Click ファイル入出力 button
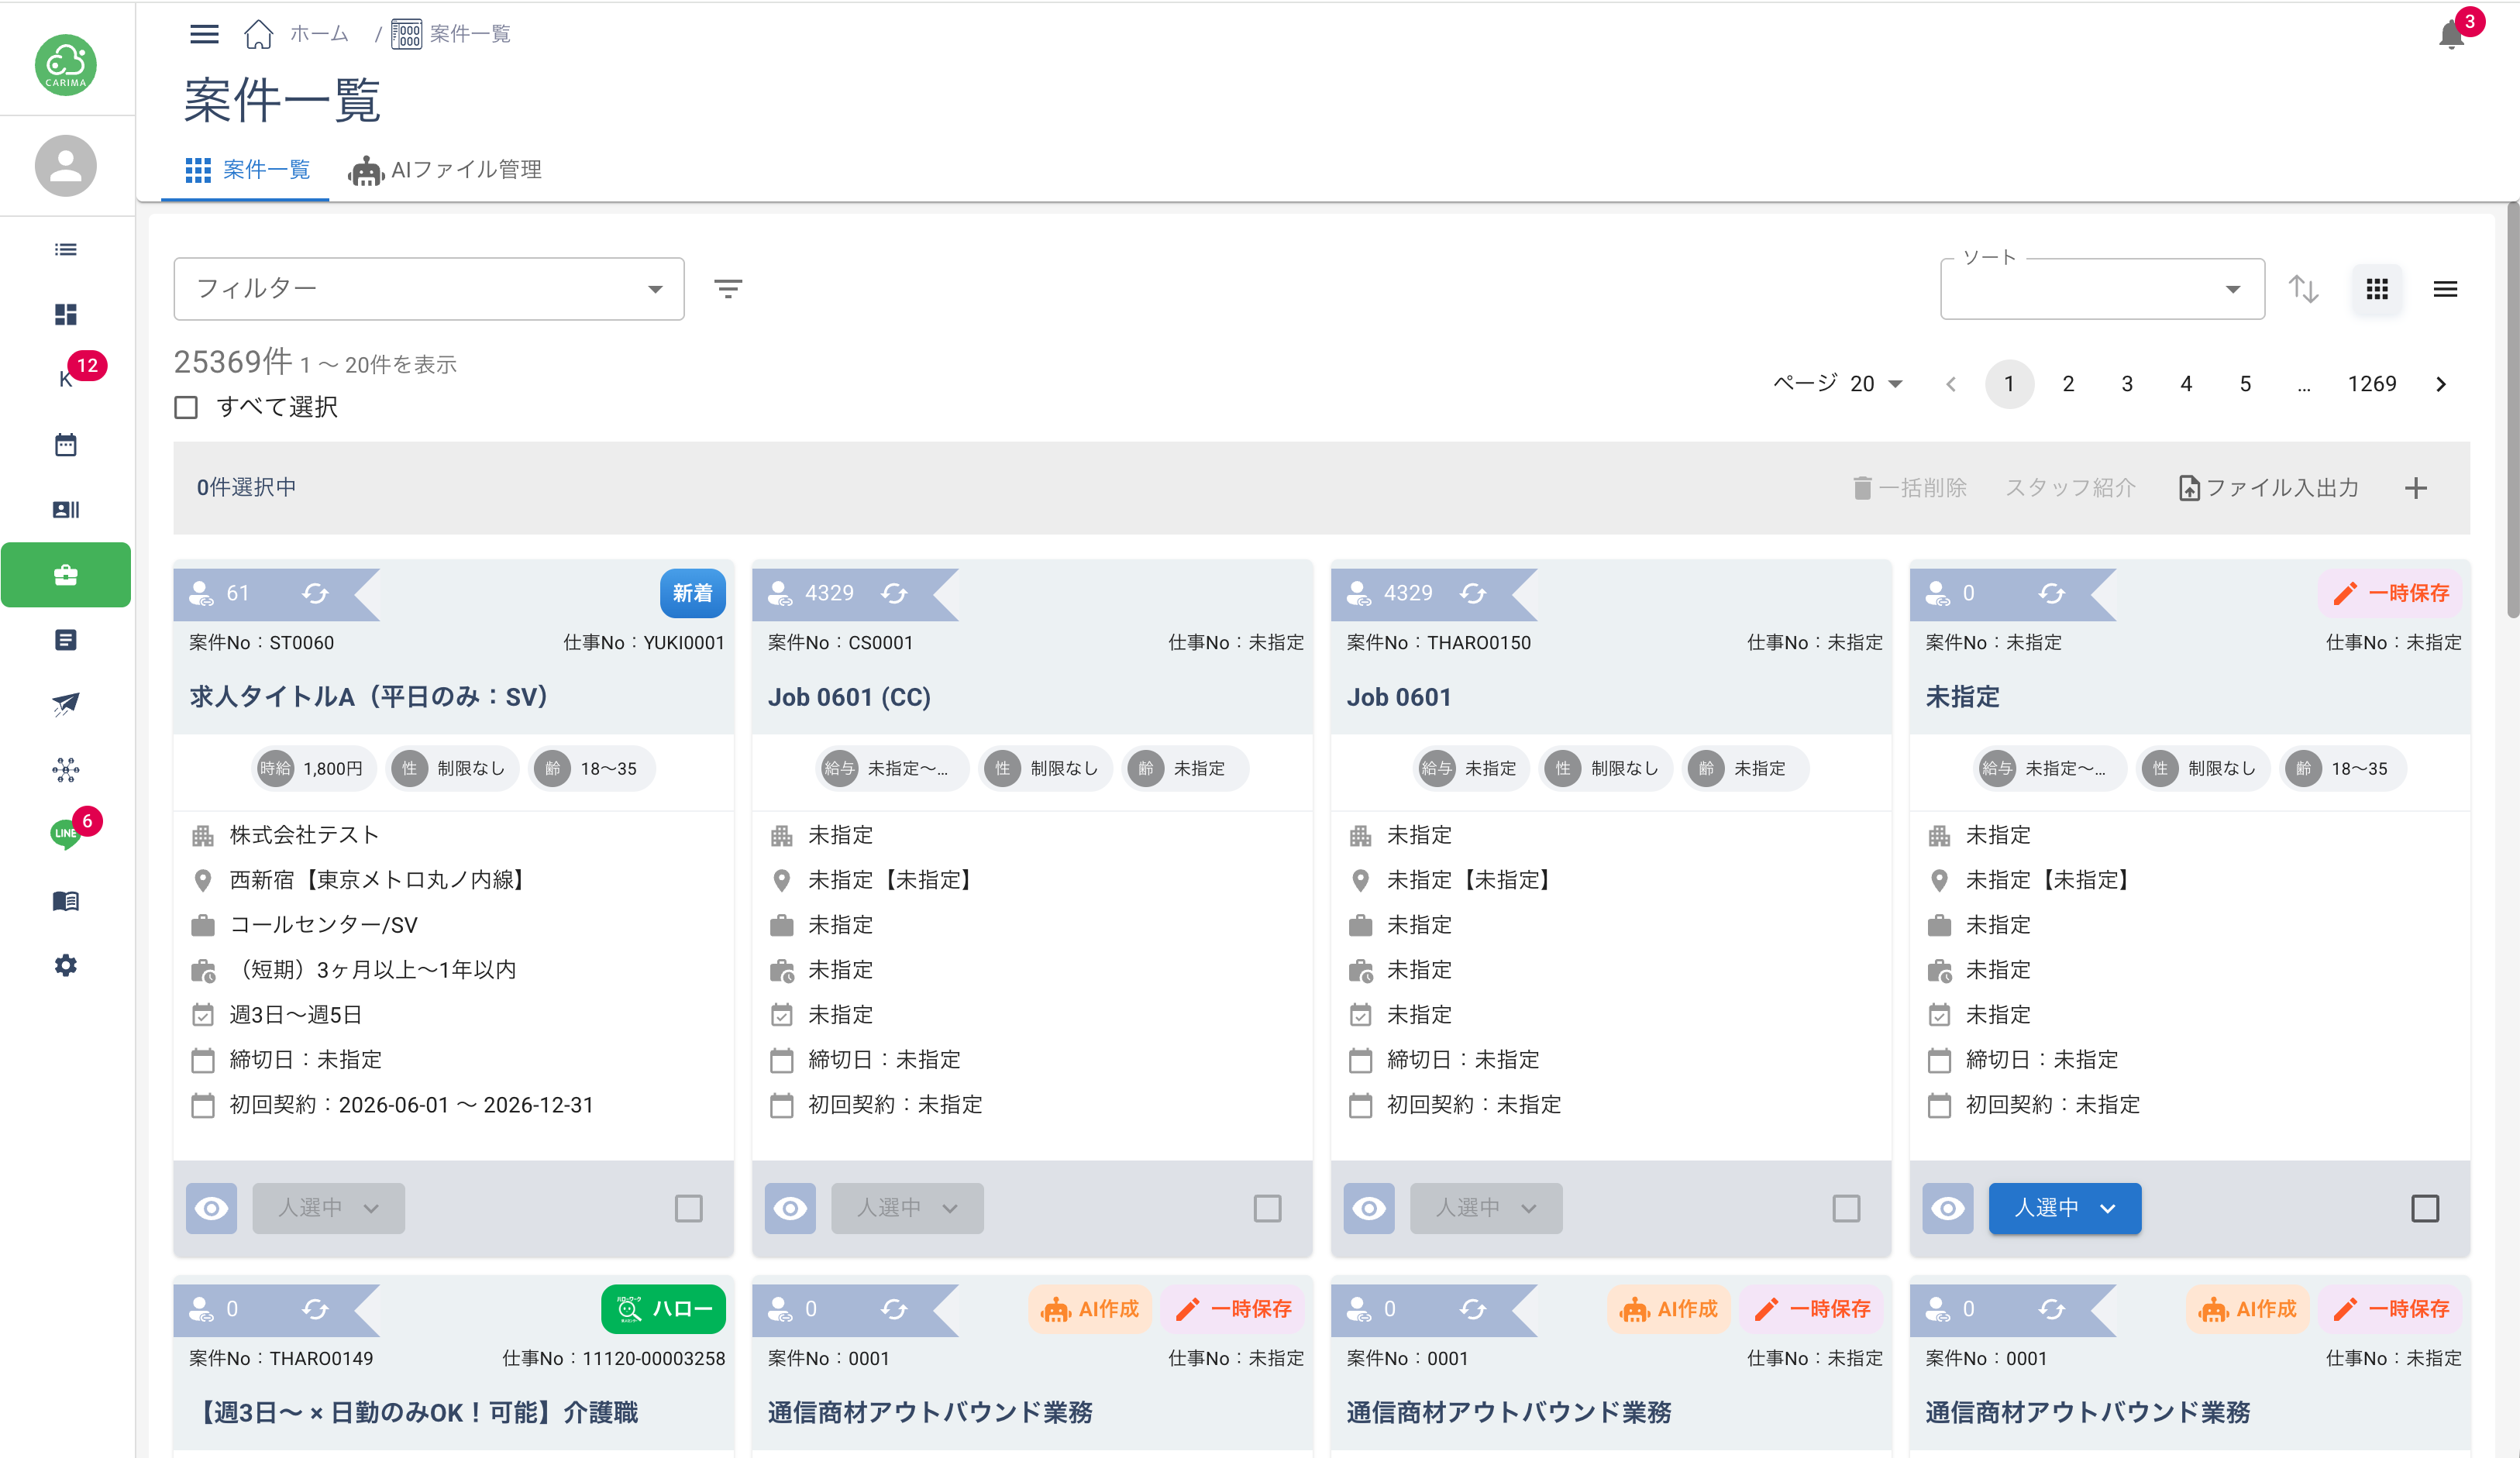 pyautogui.click(x=2269, y=488)
